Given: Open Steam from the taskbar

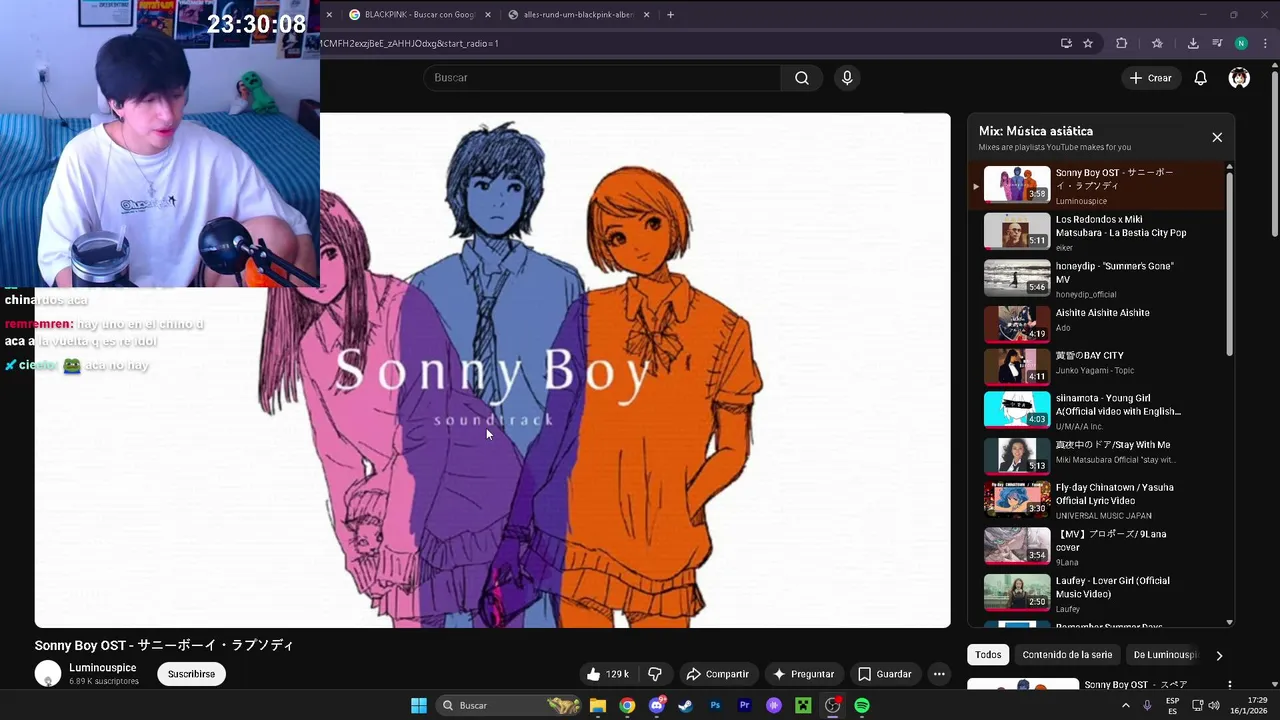Looking at the screenshot, I should pos(685,705).
